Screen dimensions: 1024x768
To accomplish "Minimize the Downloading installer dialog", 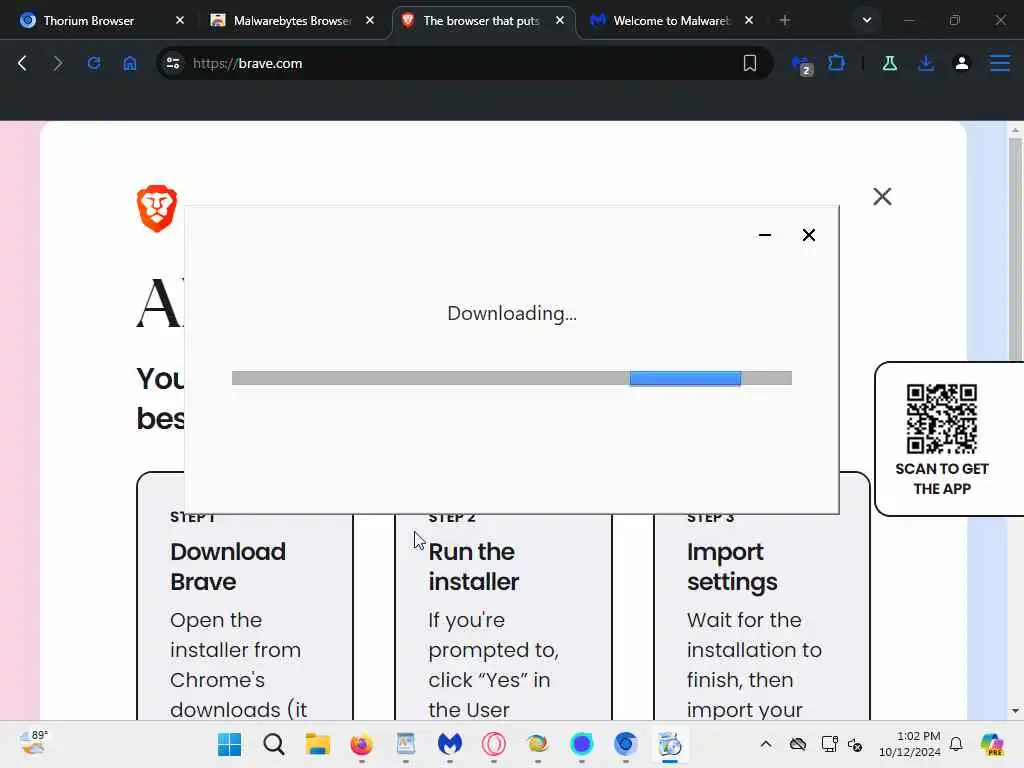I will (x=765, y=235).
